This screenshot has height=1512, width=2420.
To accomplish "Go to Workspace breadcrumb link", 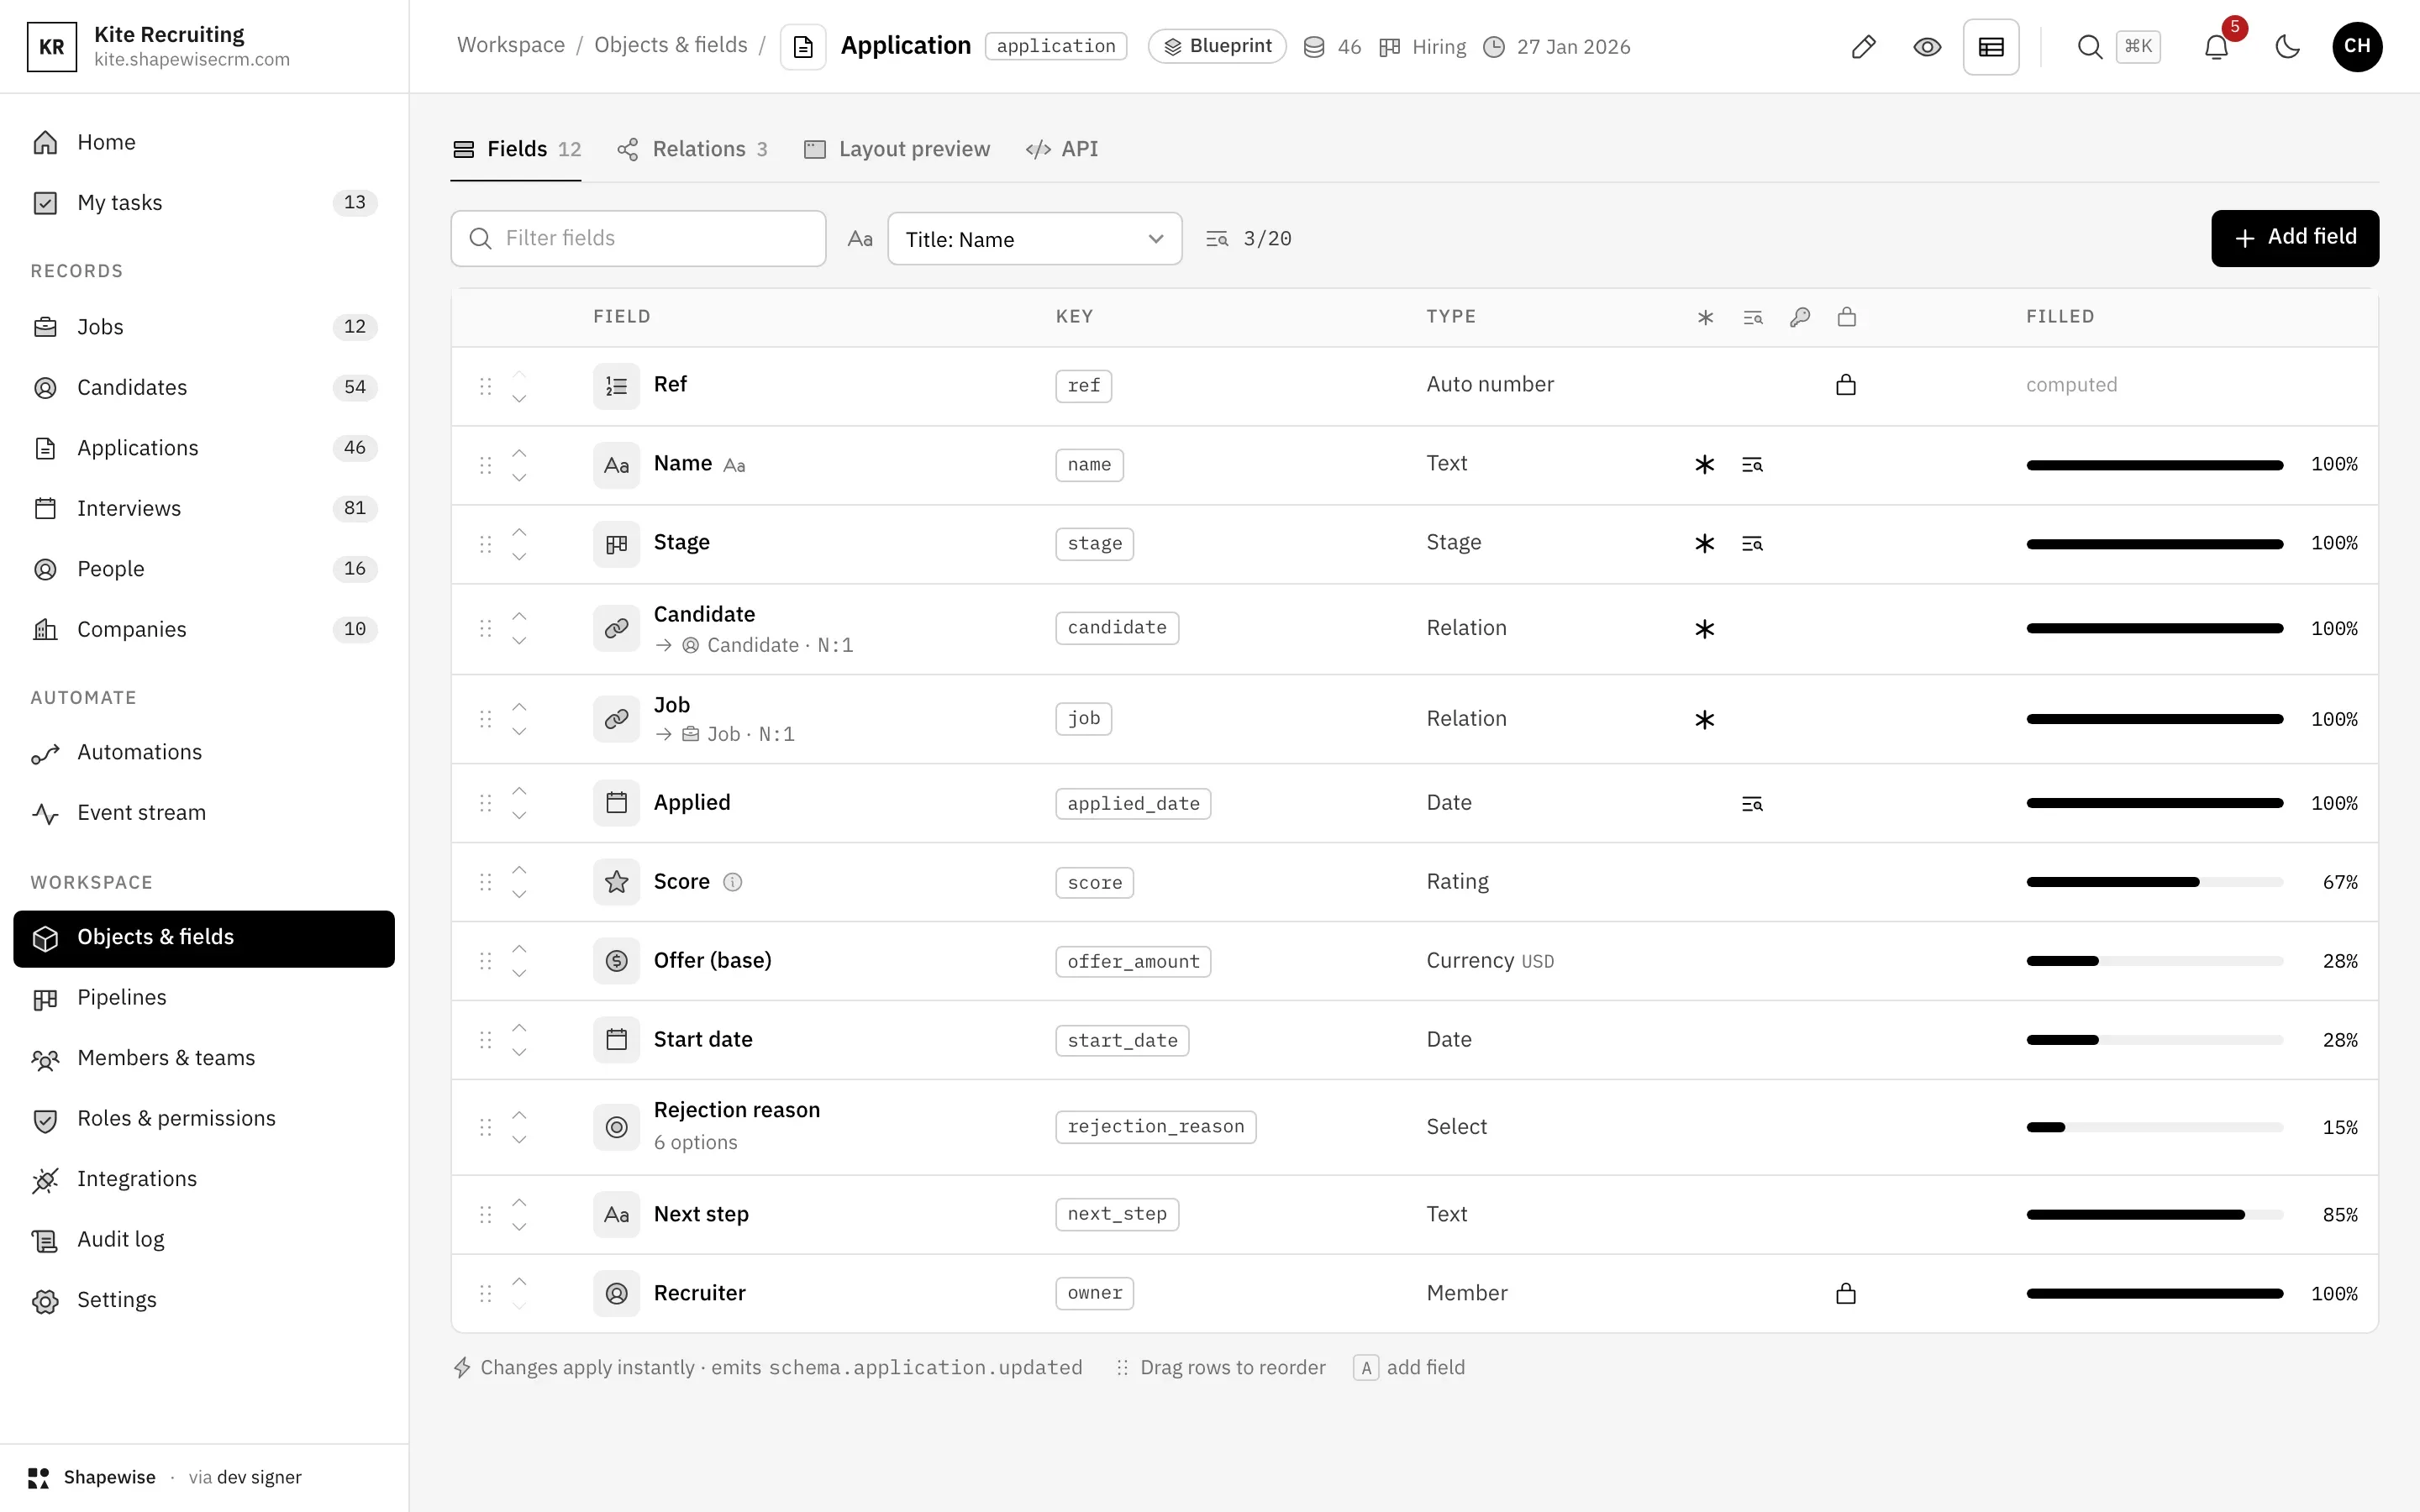I will 511,45.
